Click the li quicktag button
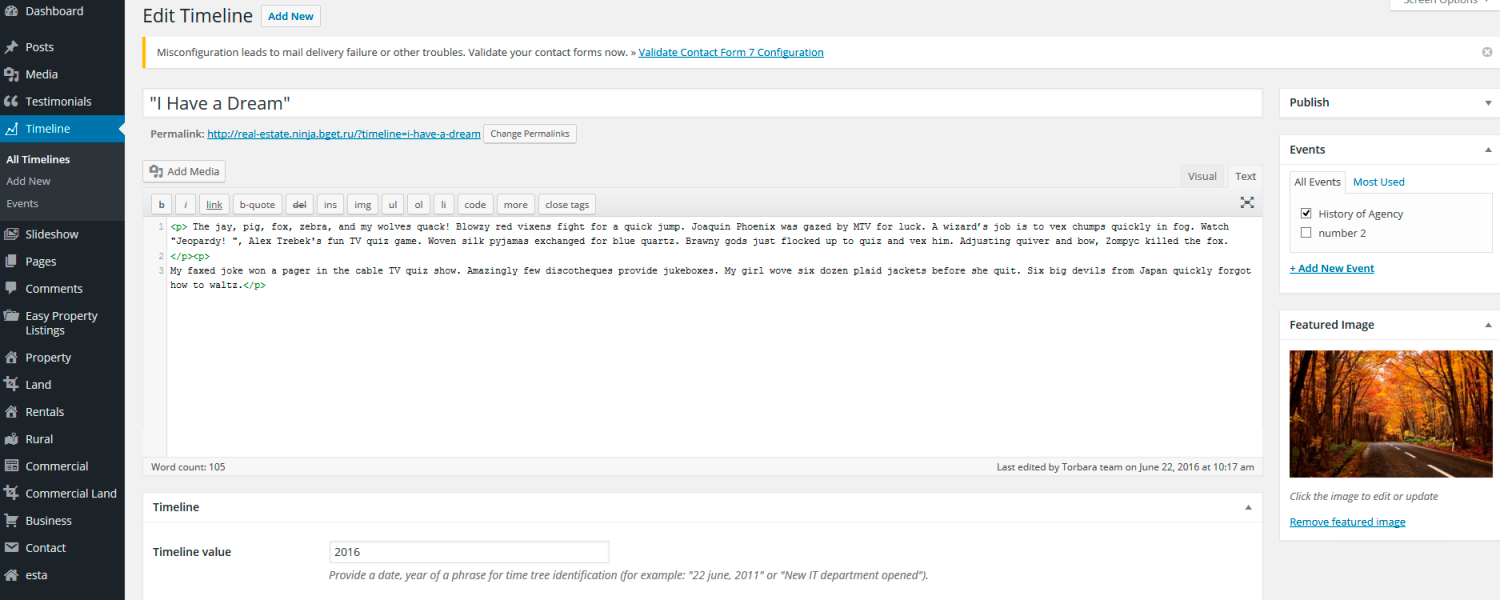1500x600 pixels. (x=444, y=204)
